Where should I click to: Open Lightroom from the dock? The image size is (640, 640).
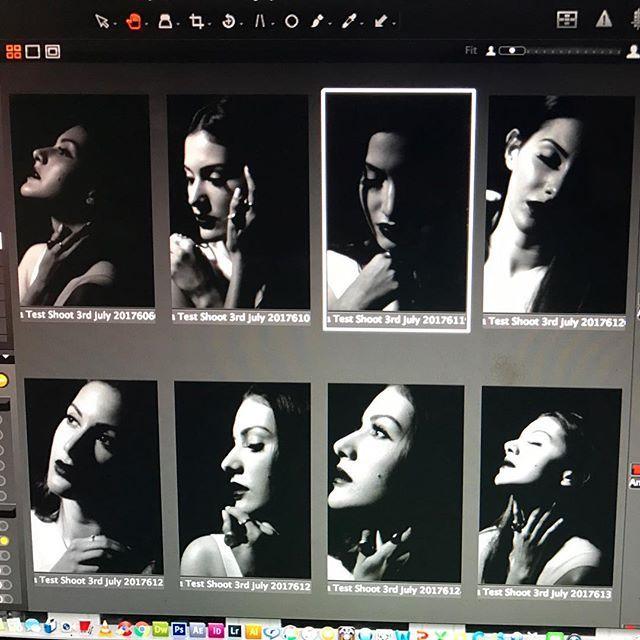click(234, 631)
